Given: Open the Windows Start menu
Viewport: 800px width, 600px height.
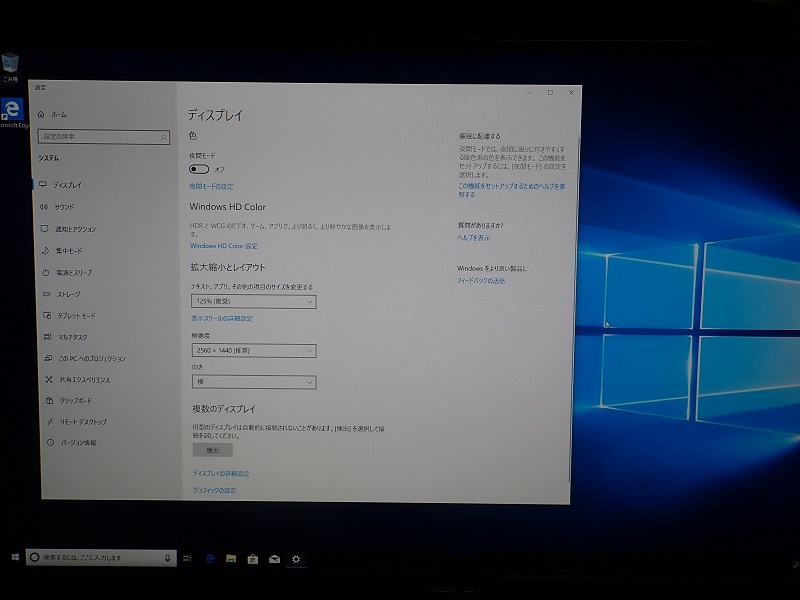Looking at the screenshot, I should pyautogui.click(x=15, y=557).
